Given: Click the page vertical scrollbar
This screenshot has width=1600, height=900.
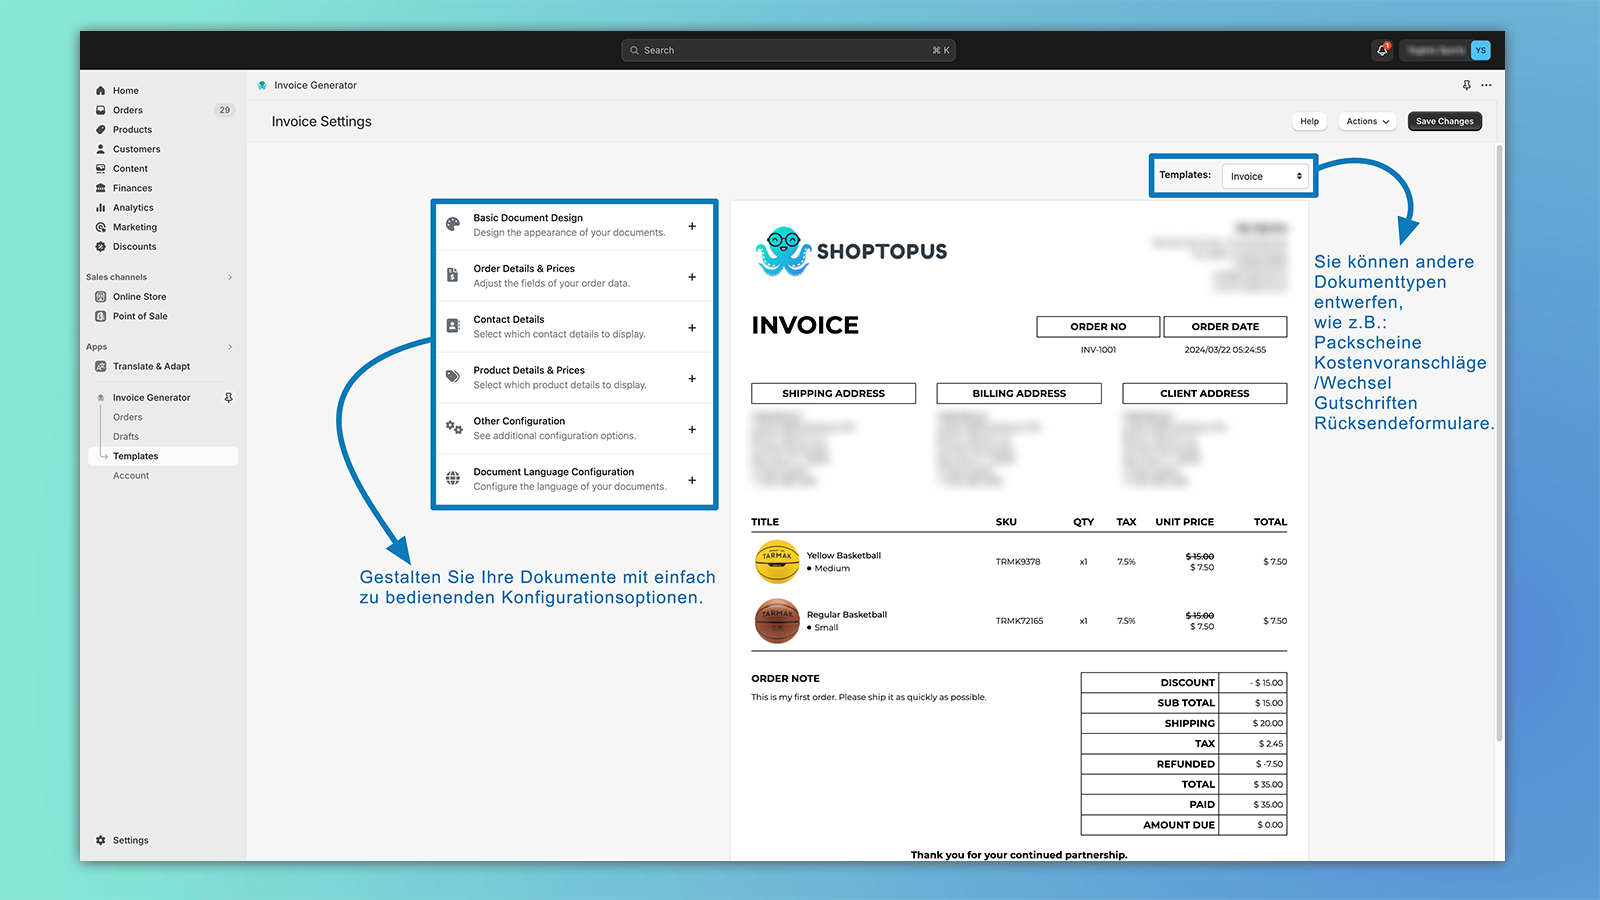Looking at the screenshot, I should tap(1499, 445).
